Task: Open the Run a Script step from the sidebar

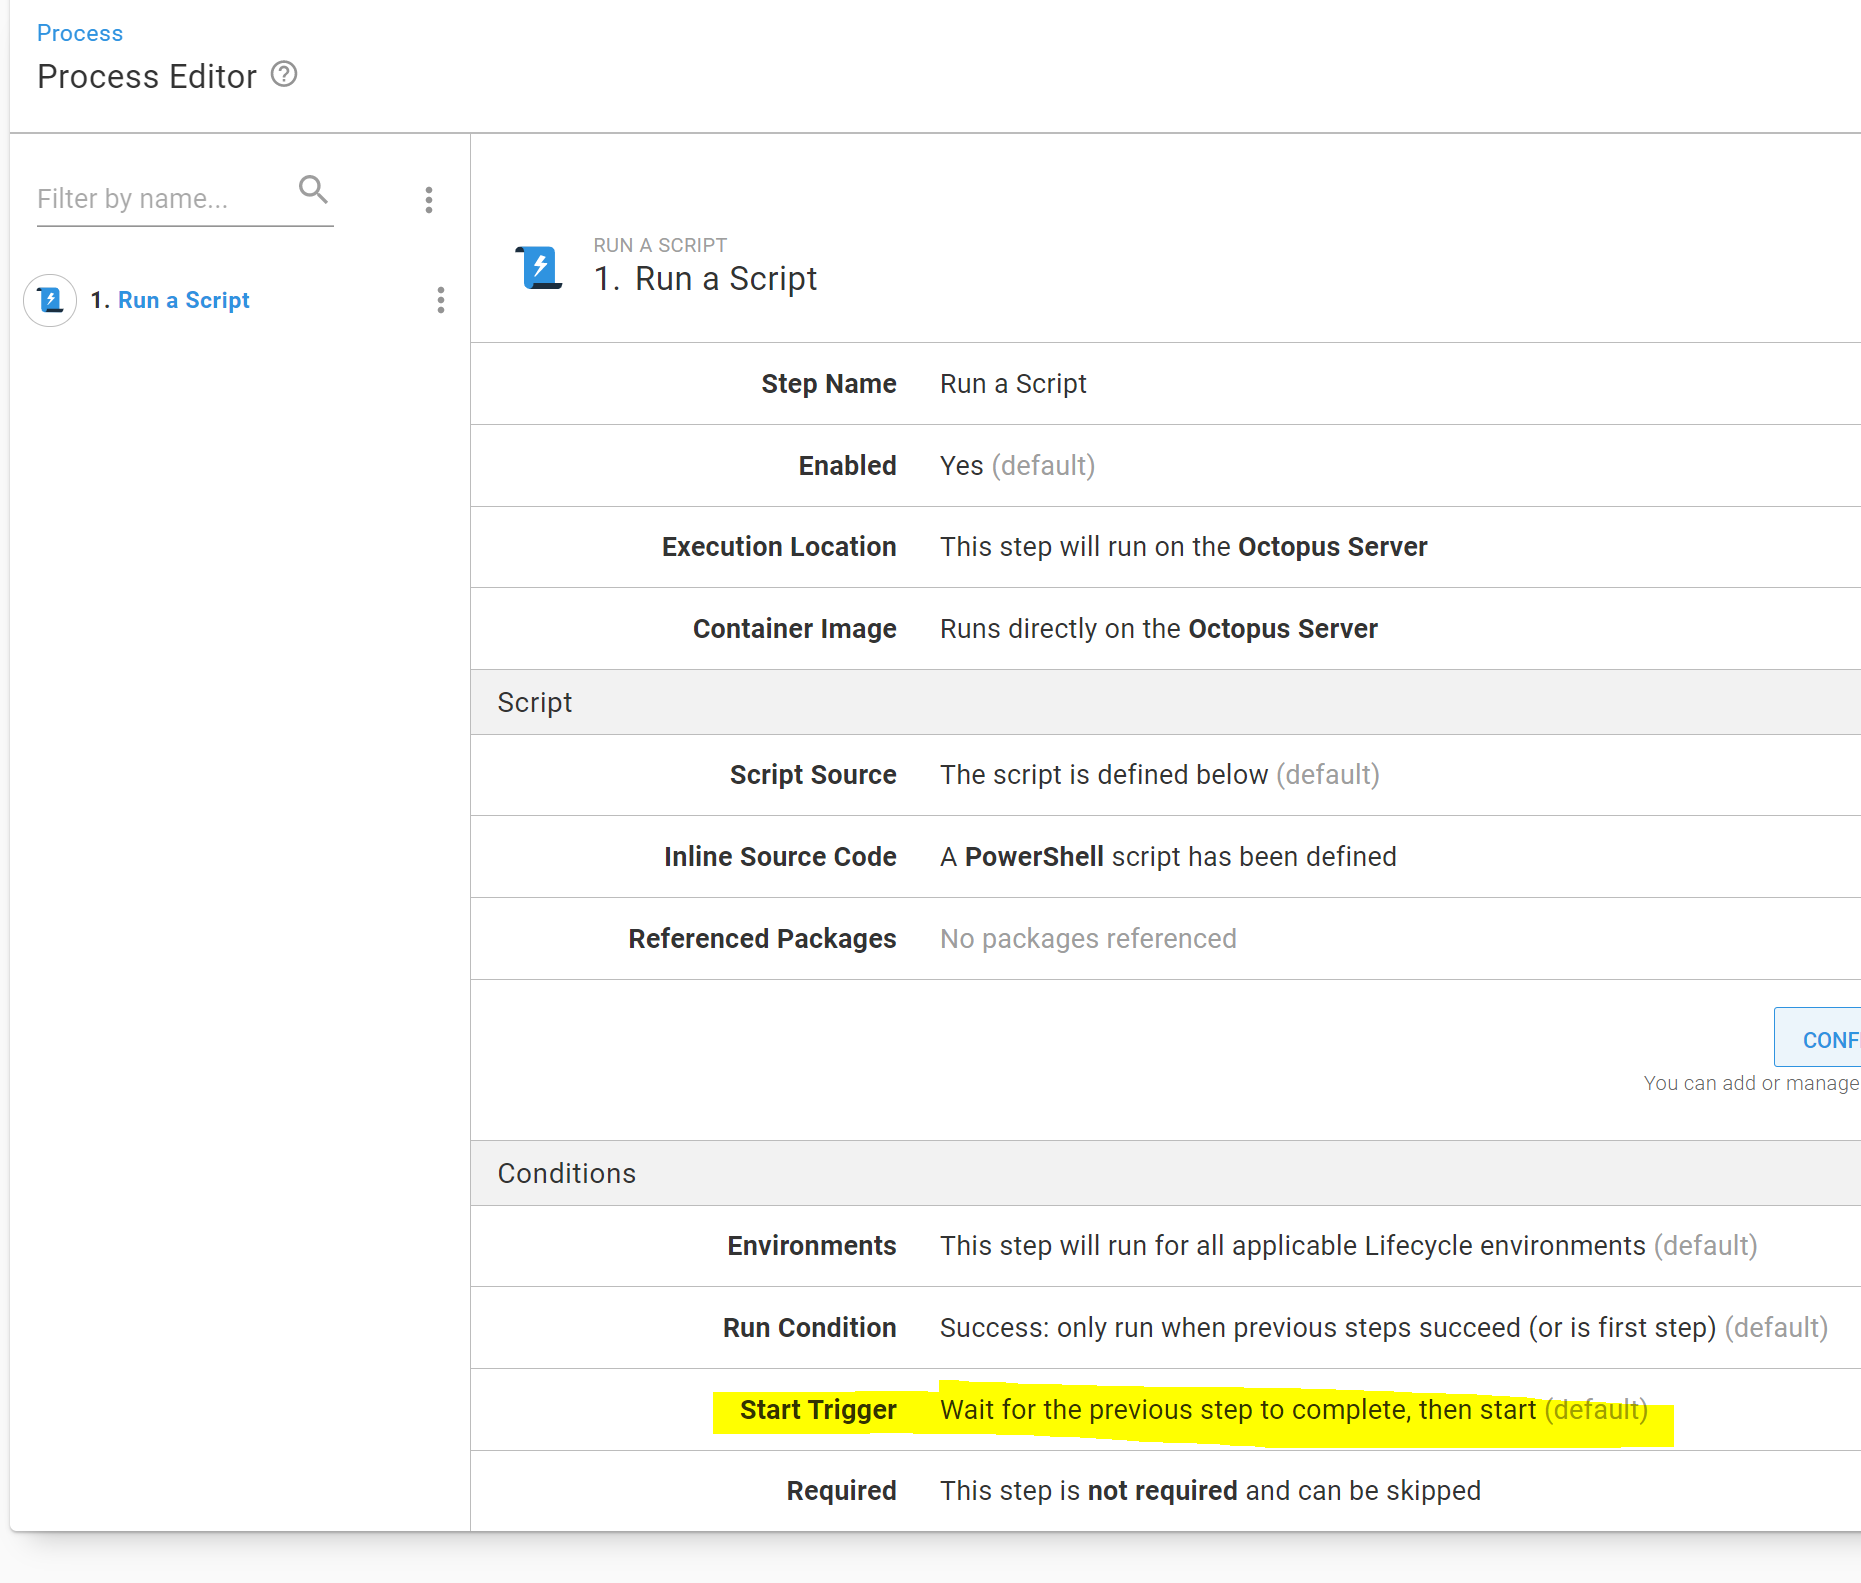Action: coord(183,300)
